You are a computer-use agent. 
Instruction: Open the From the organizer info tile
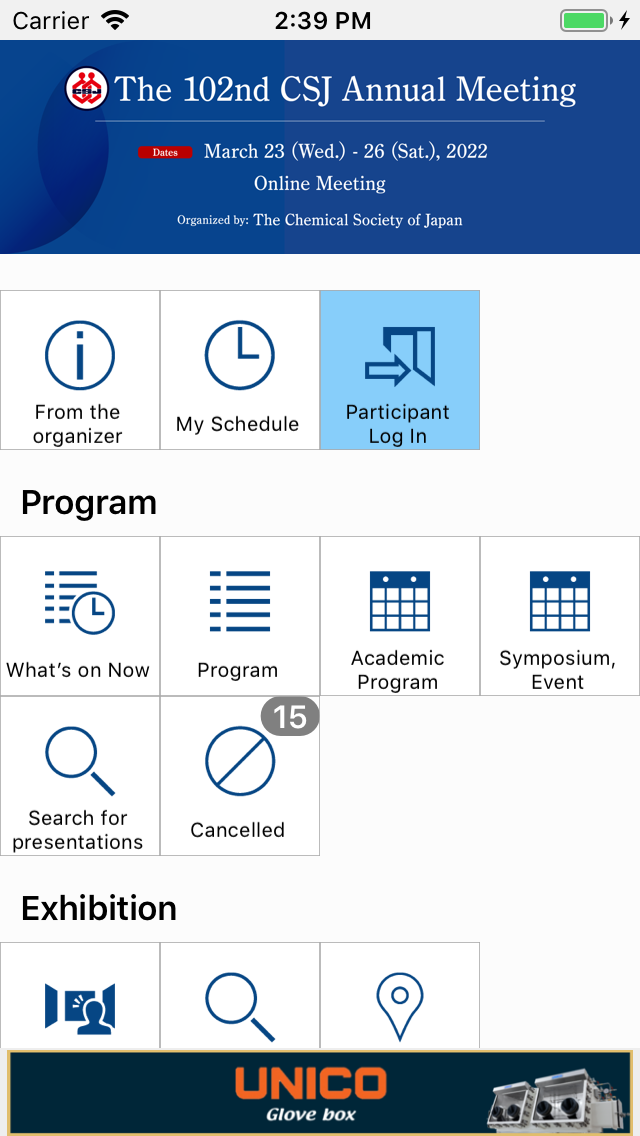tap(80, 370)
